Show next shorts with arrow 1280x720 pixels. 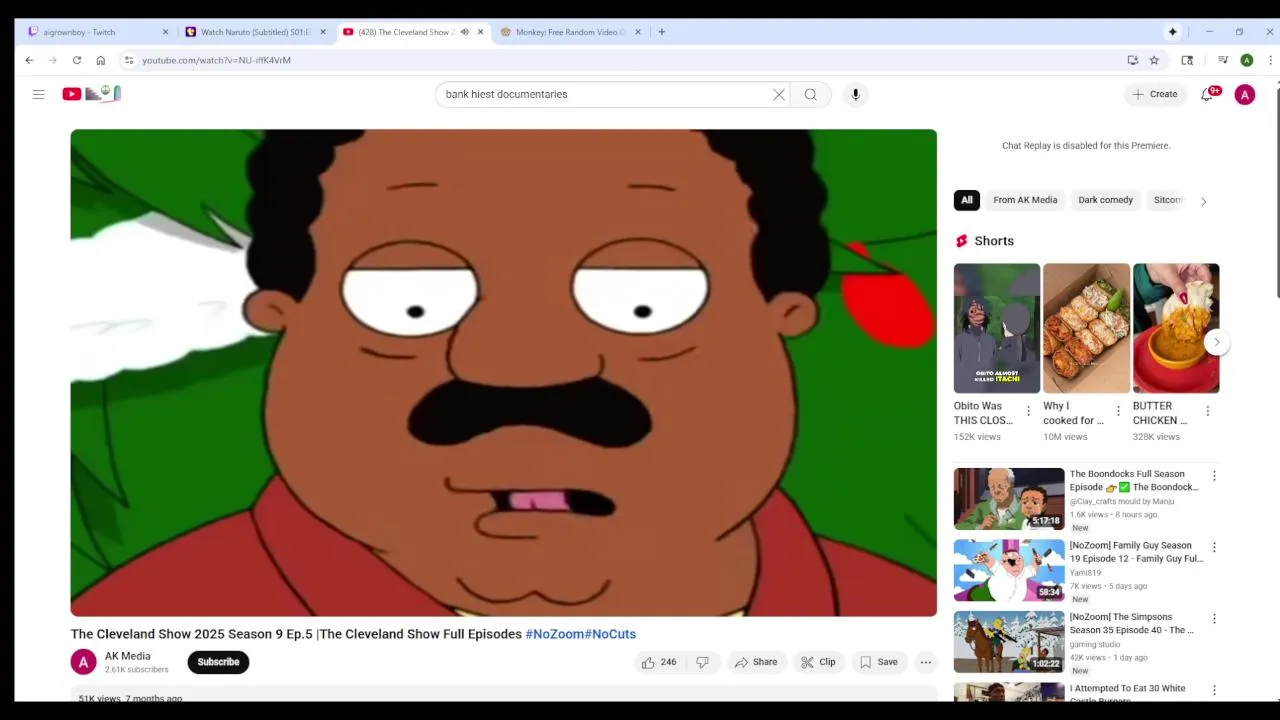(1216, 342)
